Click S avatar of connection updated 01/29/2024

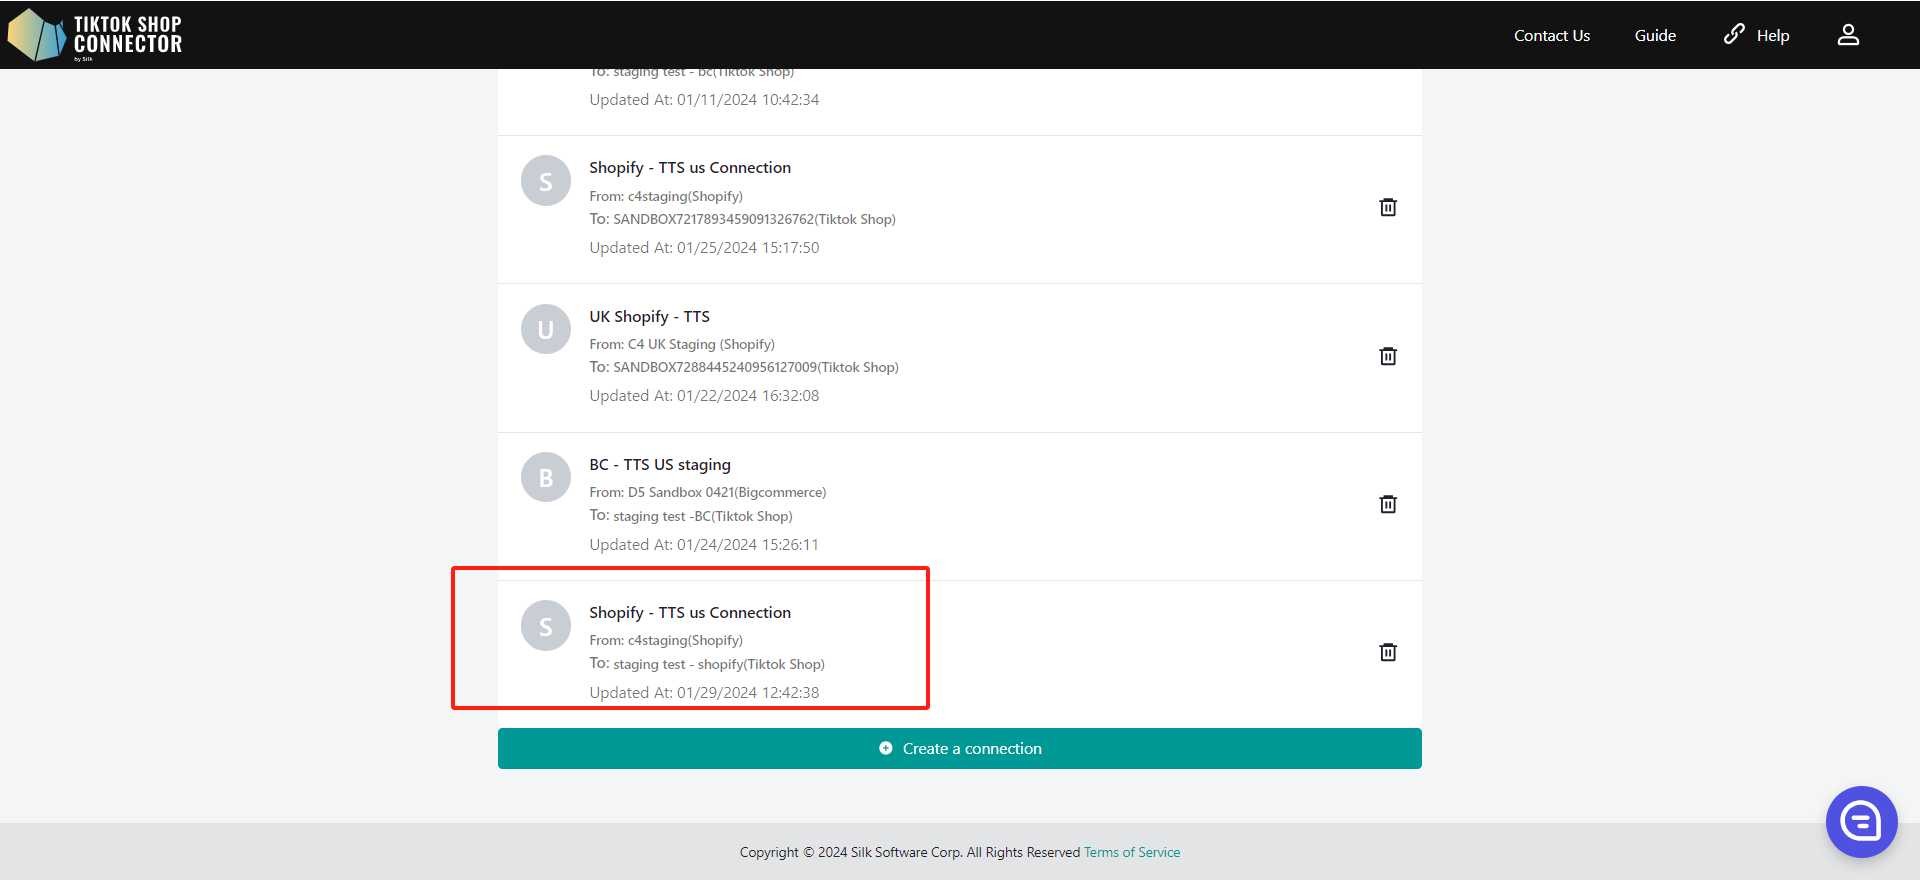(545, 626)
